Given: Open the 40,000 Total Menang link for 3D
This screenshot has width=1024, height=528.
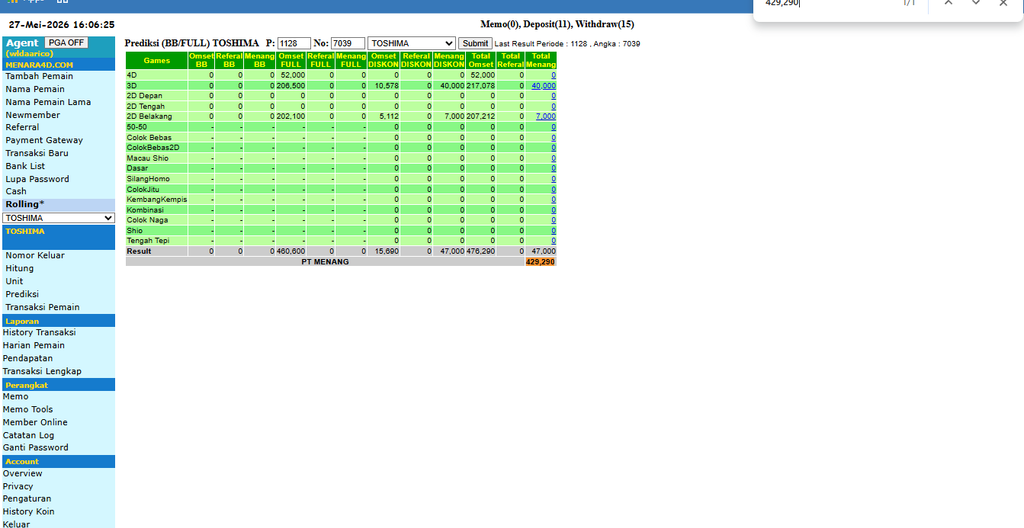Looking at the screenshot, I should (x=543, y=86).
